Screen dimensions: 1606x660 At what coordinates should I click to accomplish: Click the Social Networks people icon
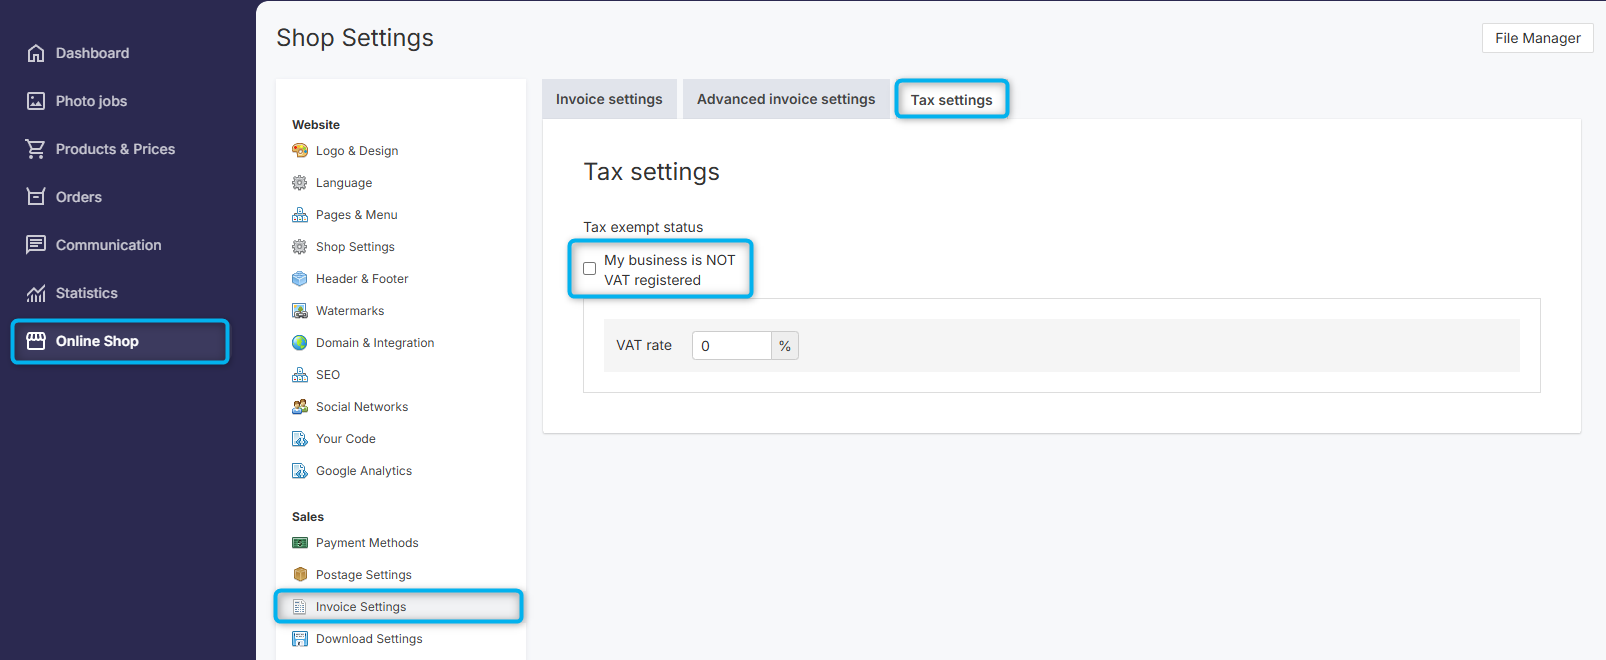pyautogui.click(x=300, y=407)
